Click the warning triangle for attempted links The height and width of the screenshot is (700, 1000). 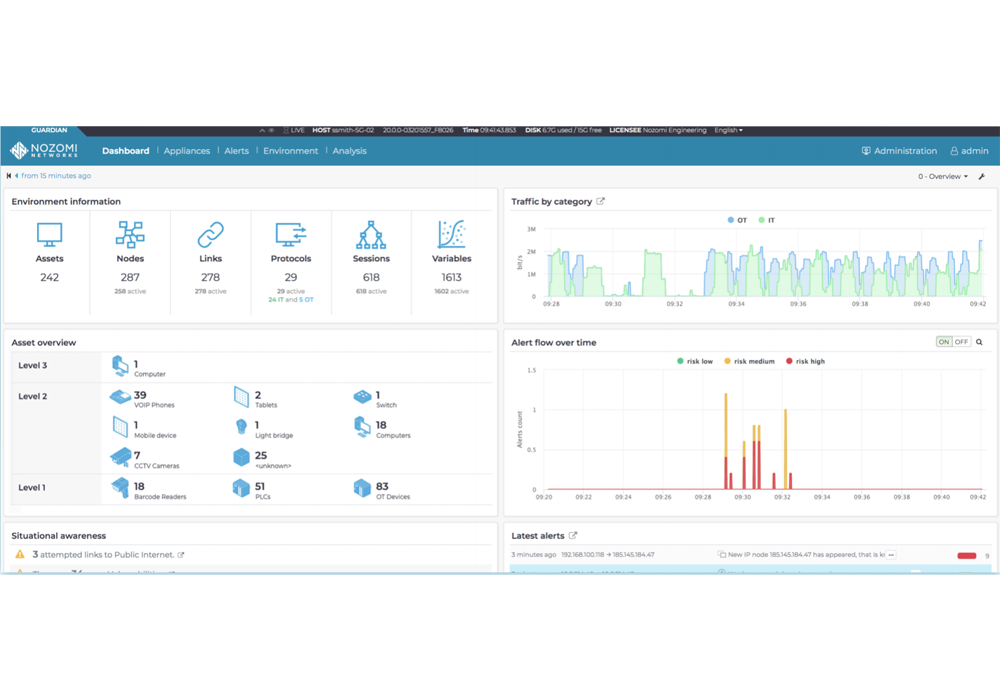(20, 554)
